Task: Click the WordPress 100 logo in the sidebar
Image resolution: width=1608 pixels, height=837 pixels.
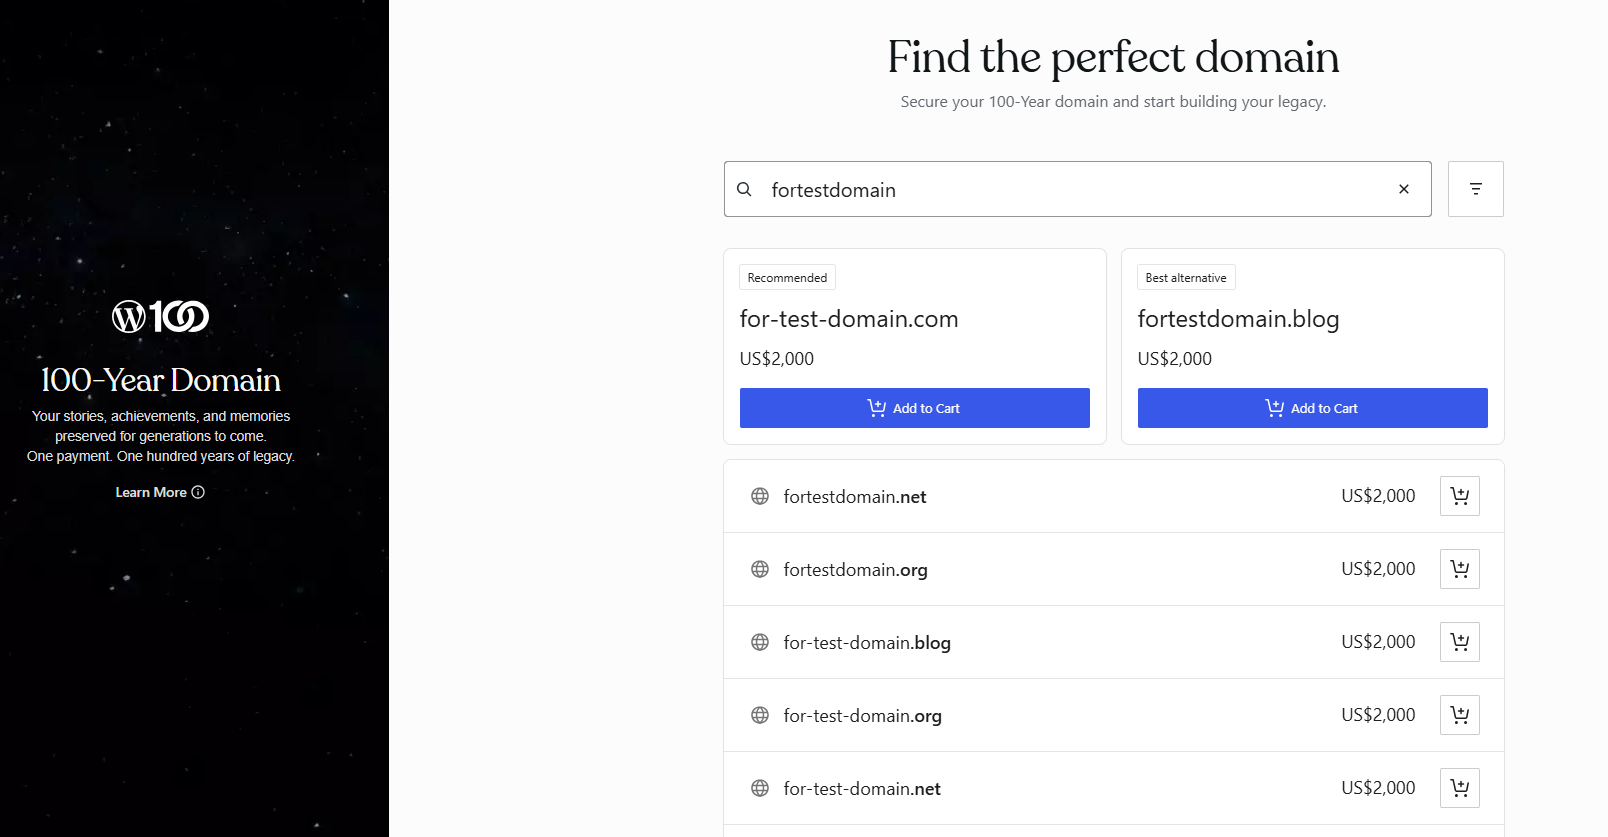Action: [161, 315]
